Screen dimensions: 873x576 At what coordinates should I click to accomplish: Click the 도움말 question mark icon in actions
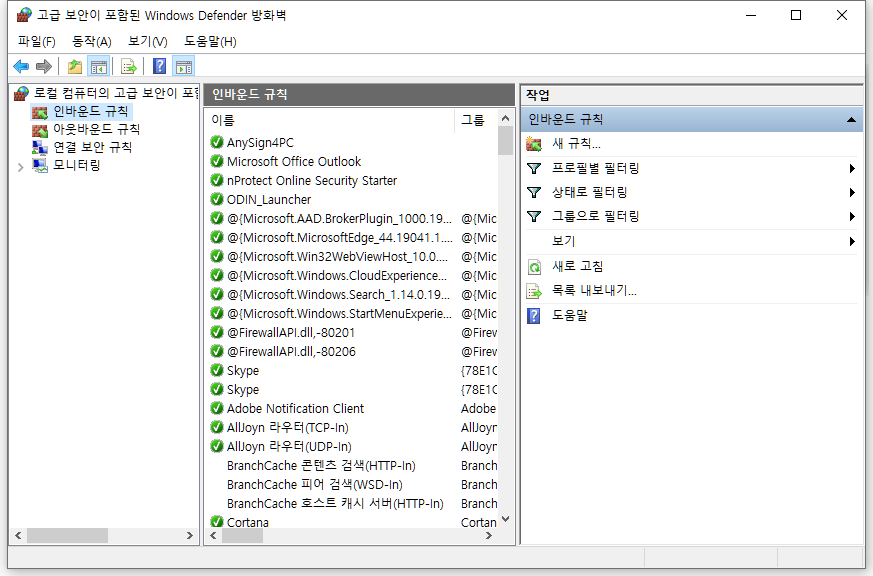click(533, 316)
